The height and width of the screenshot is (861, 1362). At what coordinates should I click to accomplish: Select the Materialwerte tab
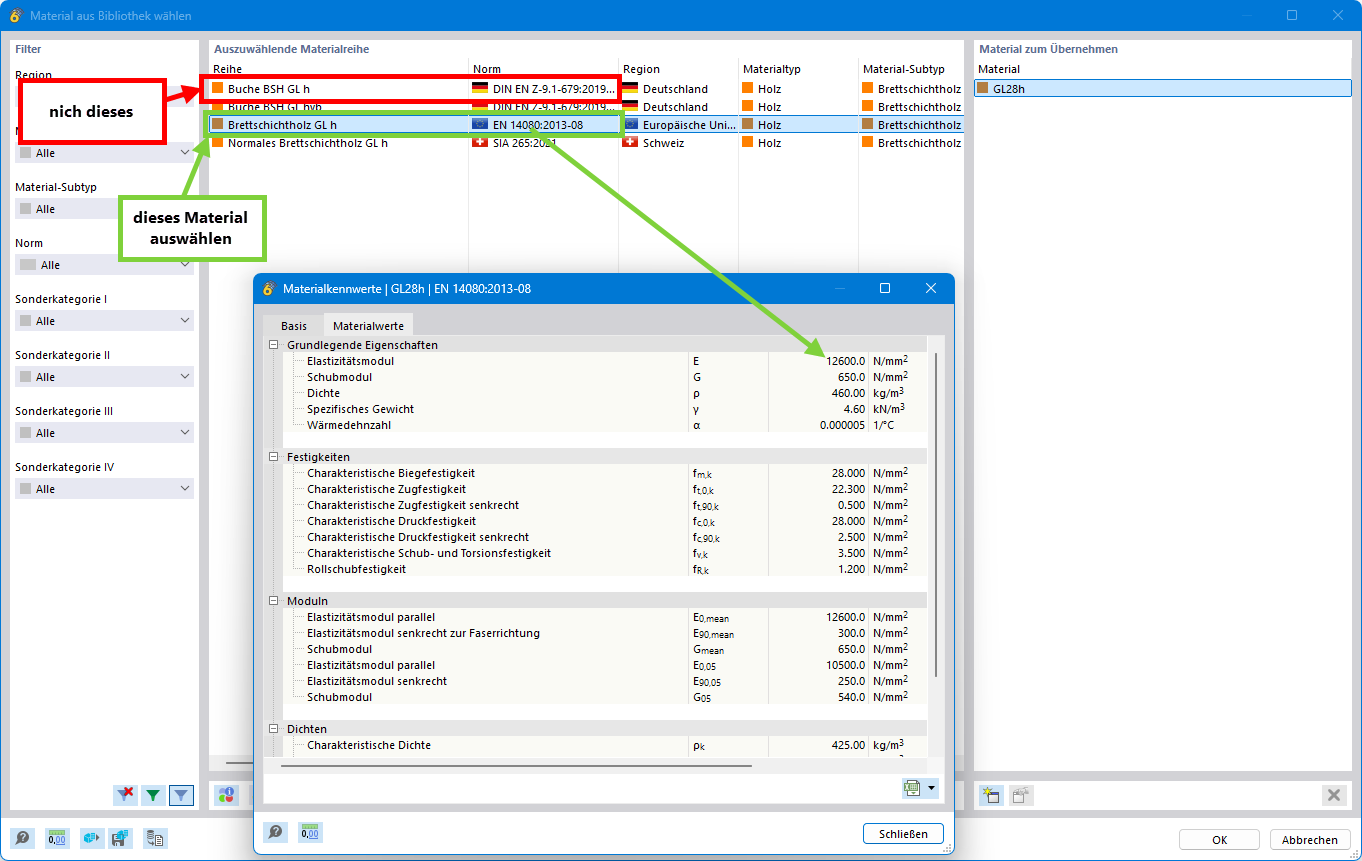coord(368,326)
